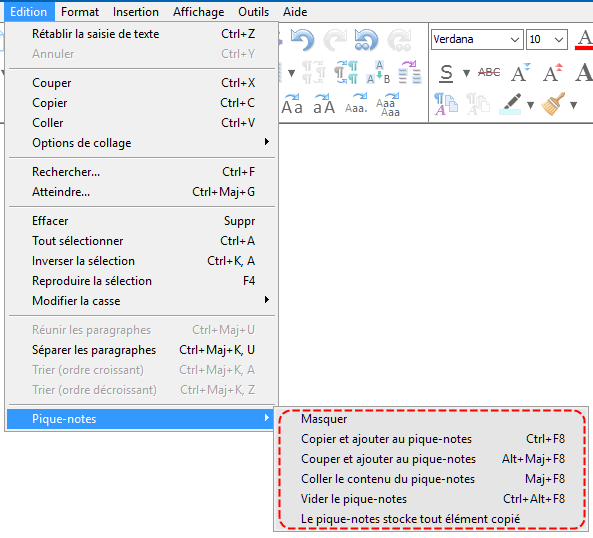Screen dimensions: 593x538
Task: Click the highlighter pen icon
Action: (x=510, y=104)
